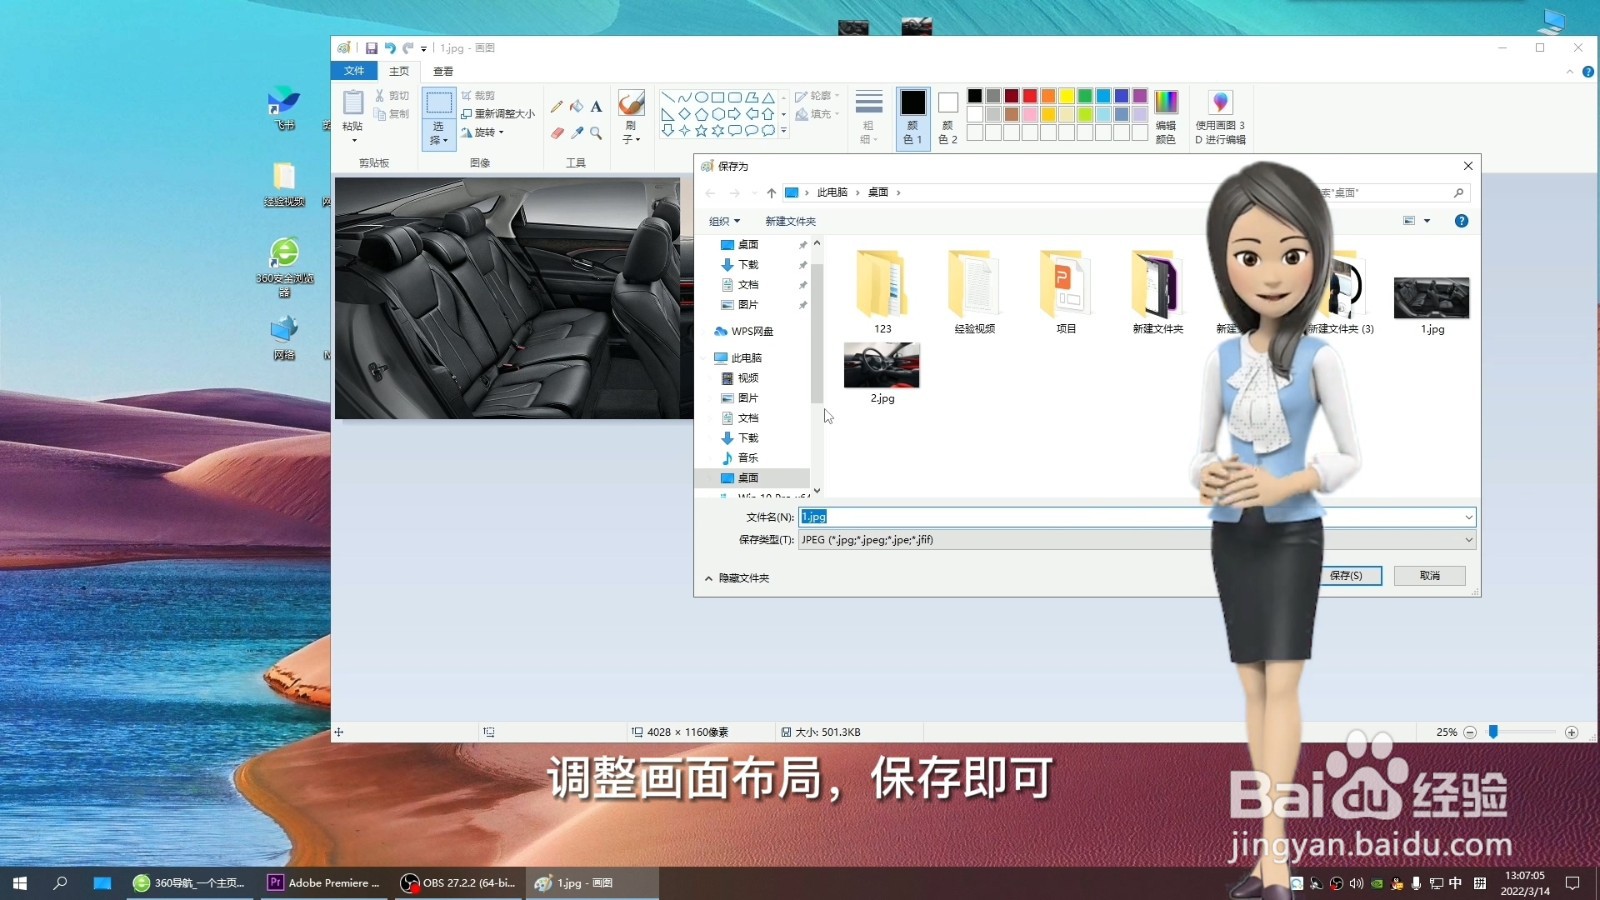Select the Fill with color bucket tool

click(x=577, y=106)
